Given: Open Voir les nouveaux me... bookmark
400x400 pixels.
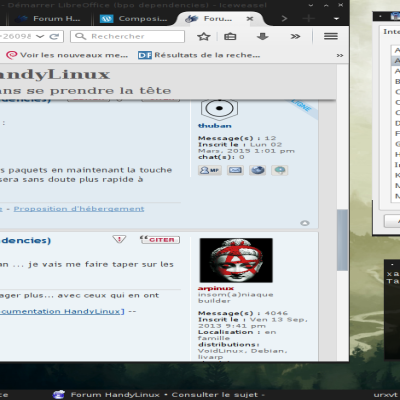Looking at the screenshot, I should (67, 55).
